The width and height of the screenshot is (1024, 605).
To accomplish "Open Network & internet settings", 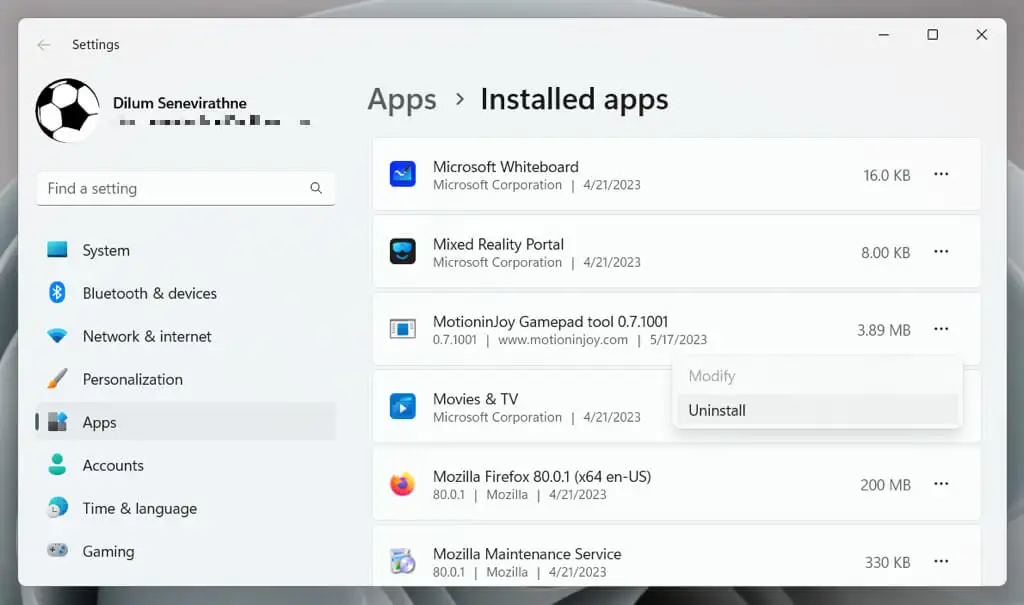I will (x=147, y=336).
